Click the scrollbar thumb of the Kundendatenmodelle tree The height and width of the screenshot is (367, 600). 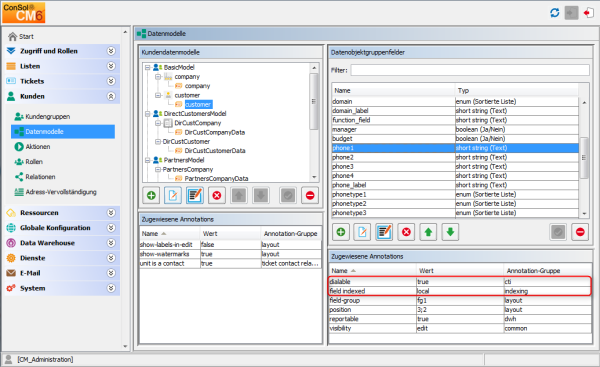[x=314, y=101]
